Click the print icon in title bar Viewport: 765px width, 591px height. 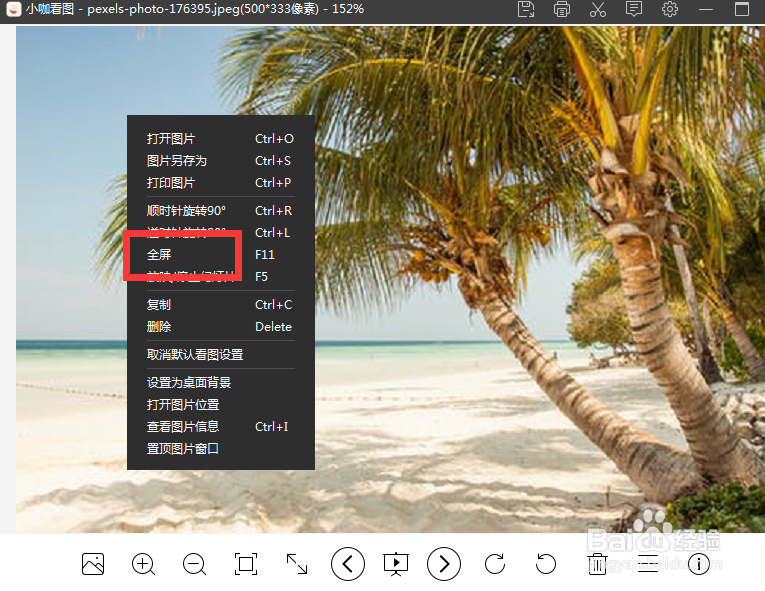pos(562,9)
